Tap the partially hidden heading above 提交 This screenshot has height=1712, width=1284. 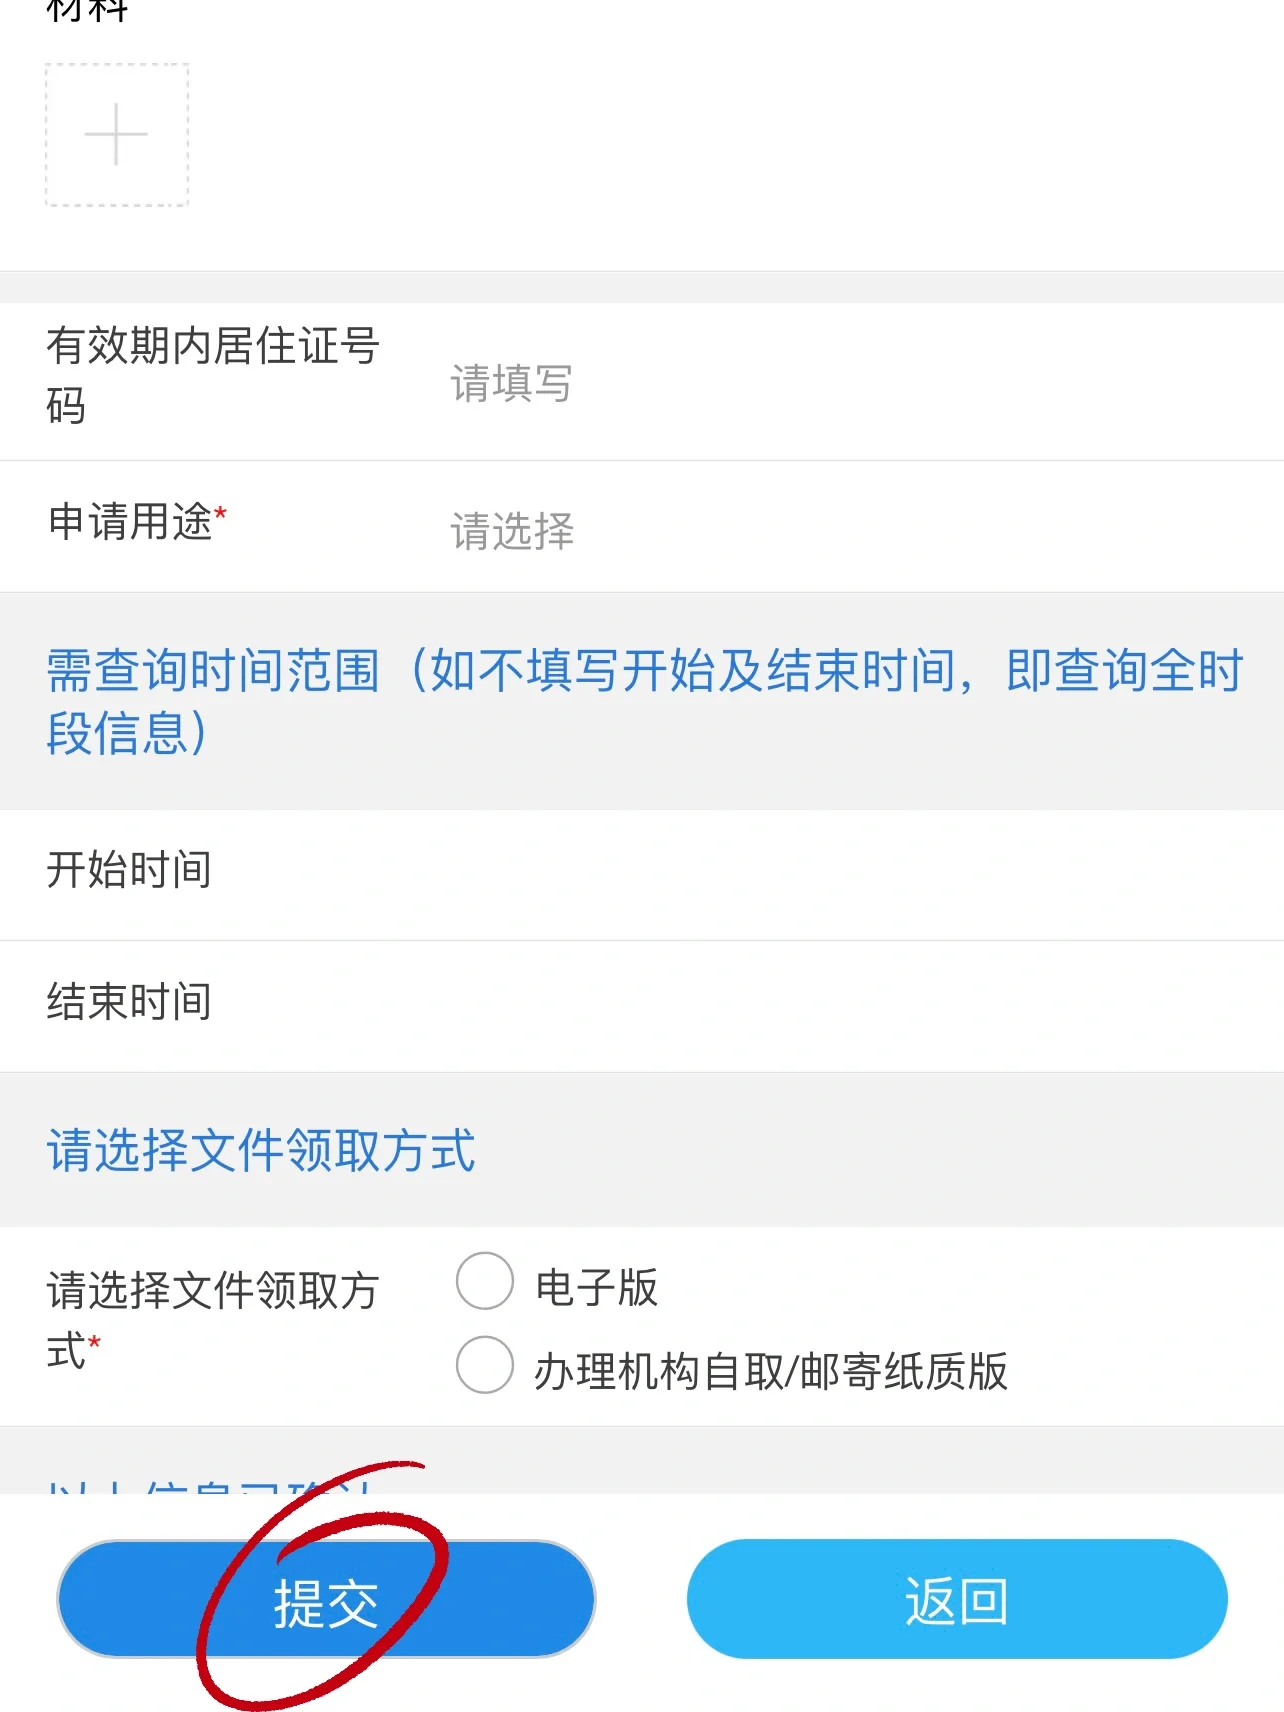(210, 1484)
